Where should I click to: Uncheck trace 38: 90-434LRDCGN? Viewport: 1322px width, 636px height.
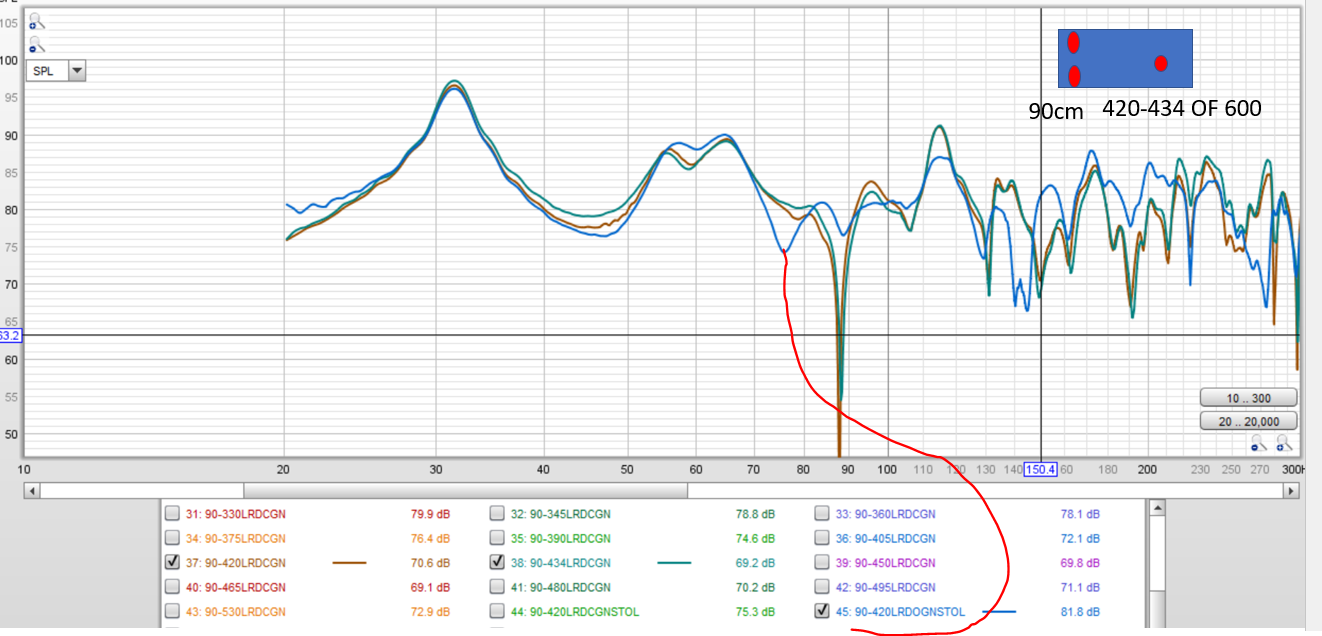(x=497, y=563)
